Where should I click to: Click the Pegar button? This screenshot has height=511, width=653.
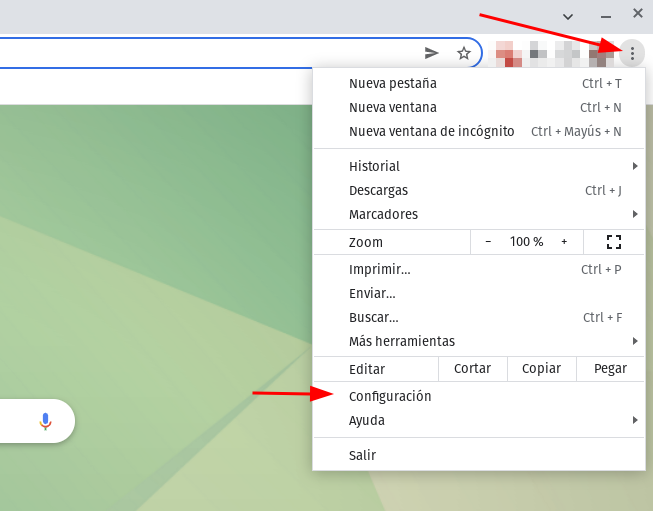pos(610,369)
